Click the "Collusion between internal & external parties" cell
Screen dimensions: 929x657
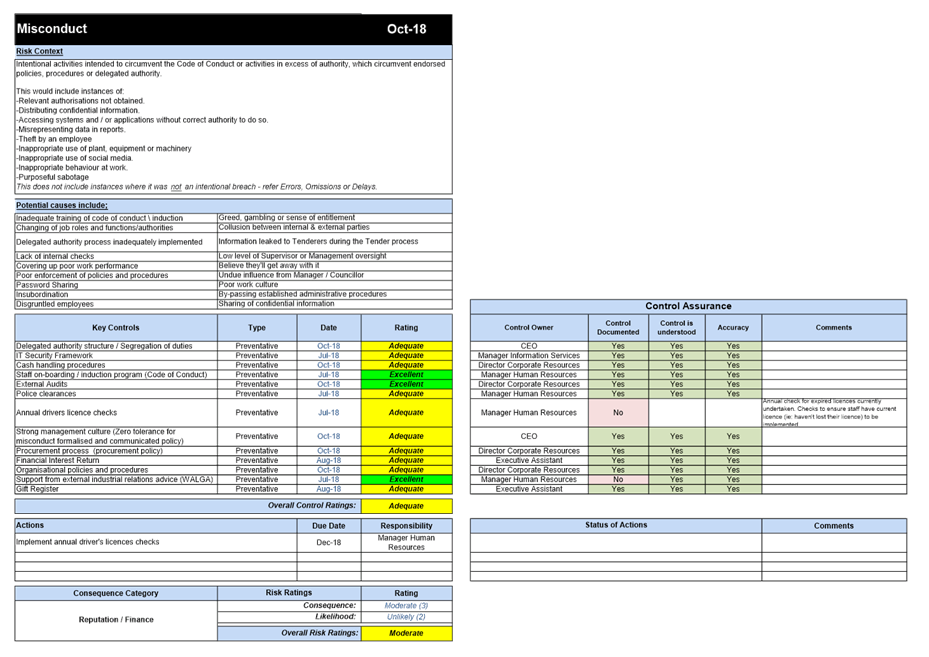[335, 227]
